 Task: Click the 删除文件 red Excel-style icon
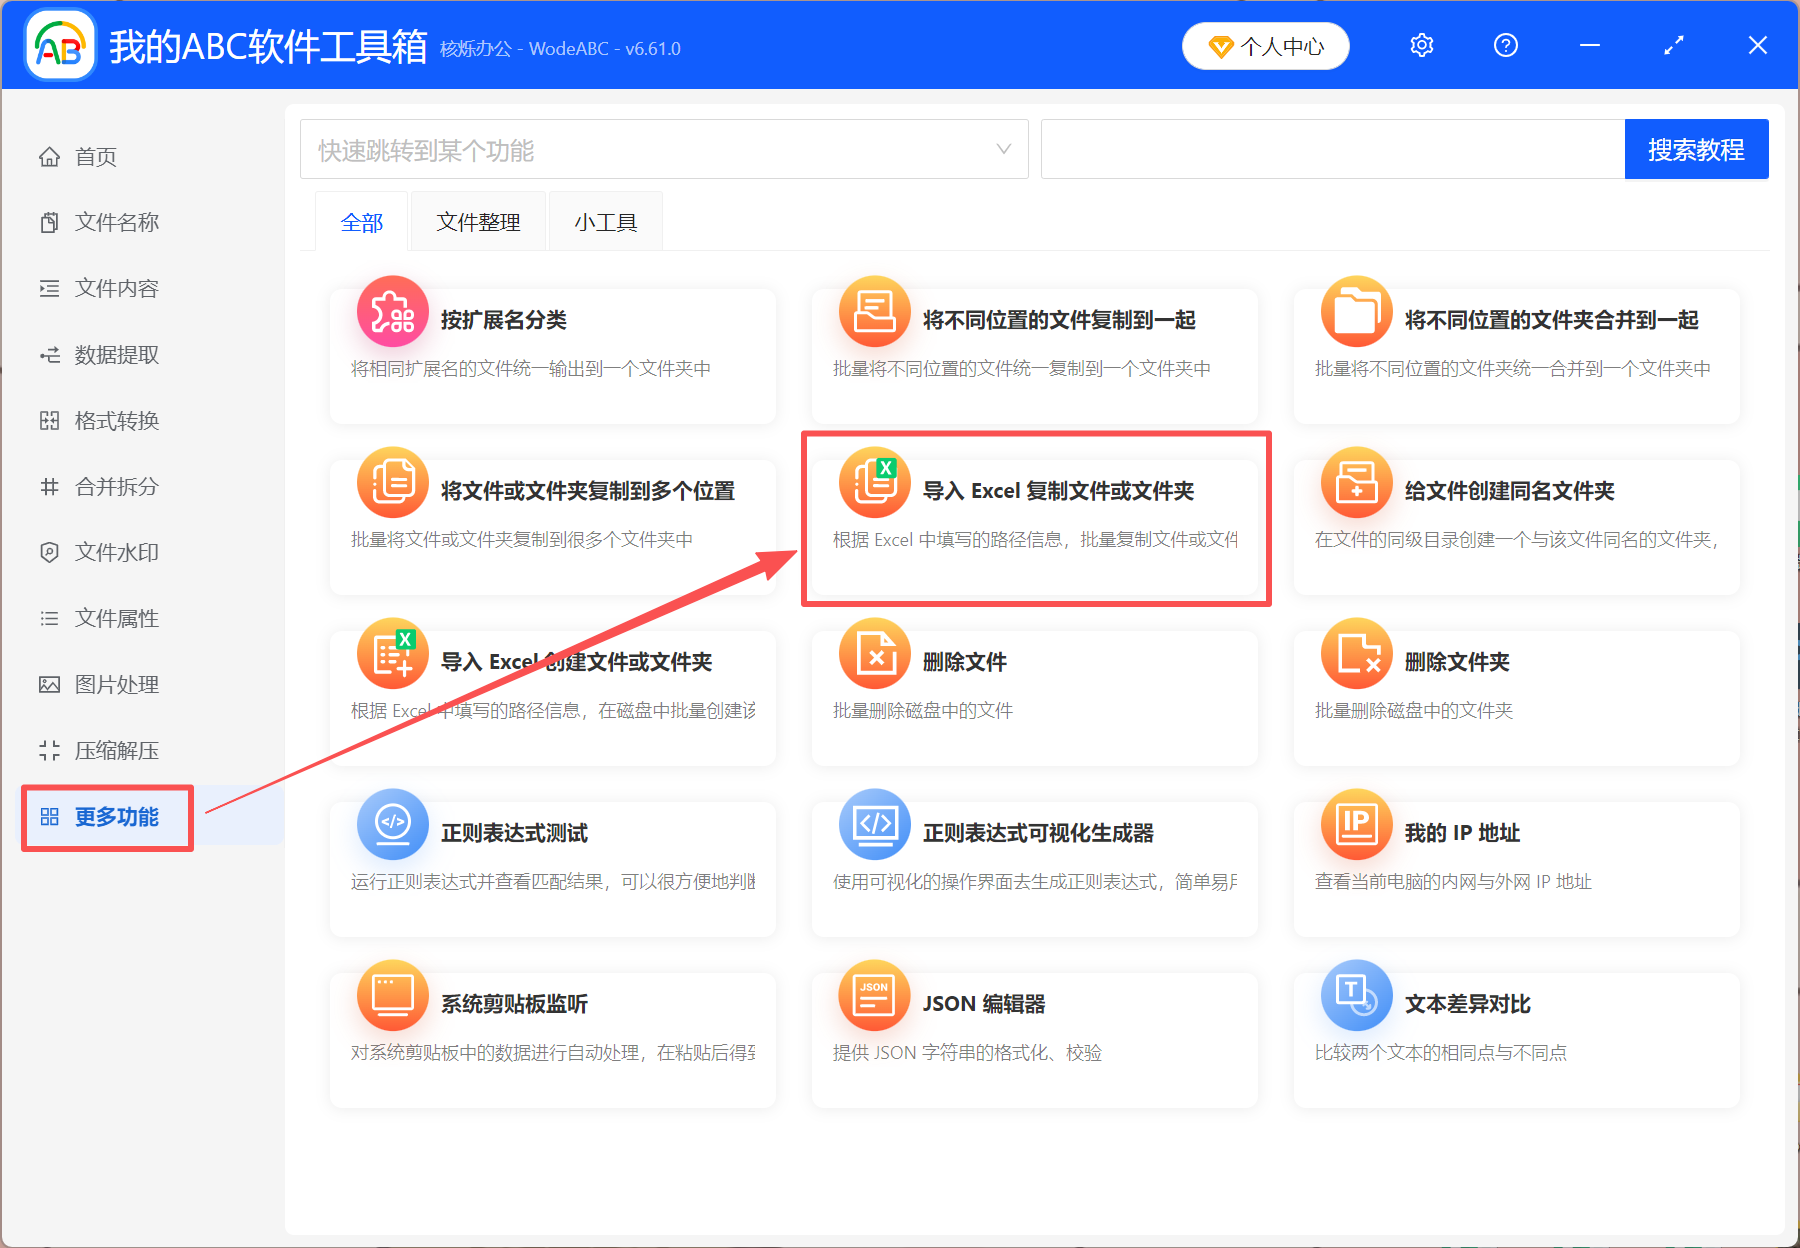point(874,653)
